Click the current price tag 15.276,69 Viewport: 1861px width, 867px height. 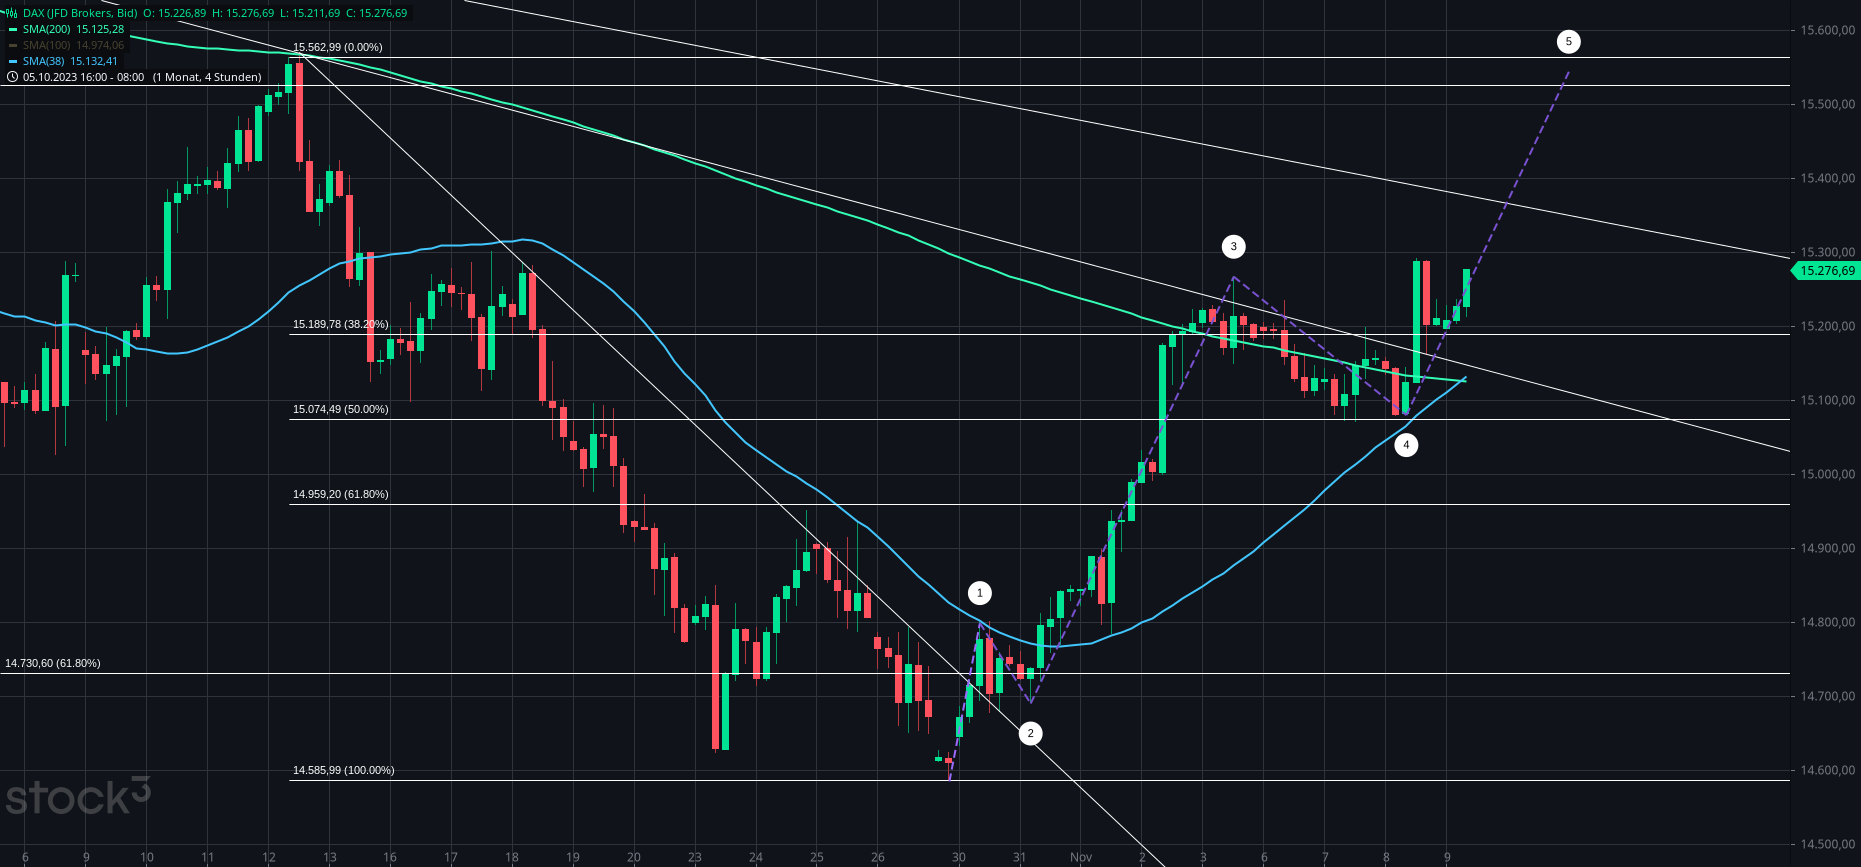coord(1826,271)
